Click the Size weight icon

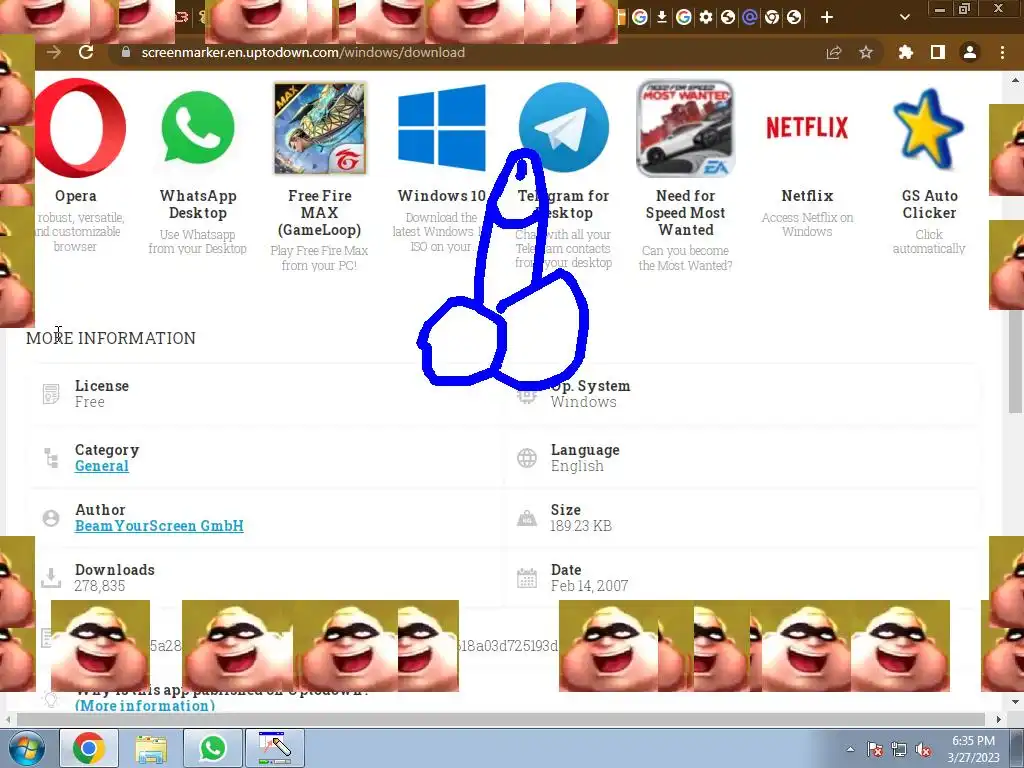point(527,518)
